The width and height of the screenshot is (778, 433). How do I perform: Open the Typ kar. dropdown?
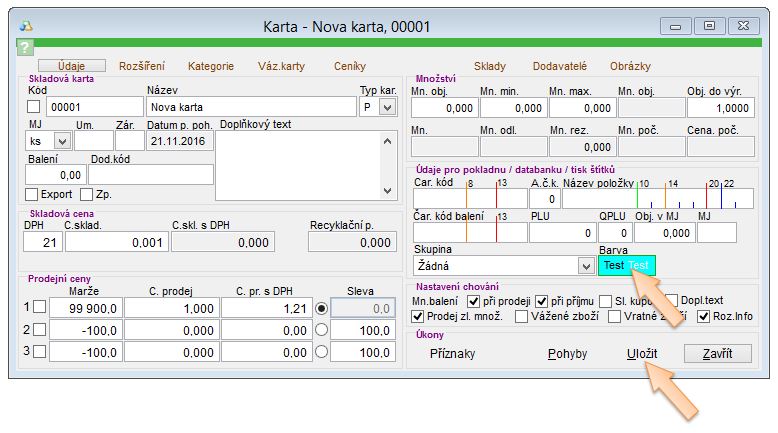388,107
